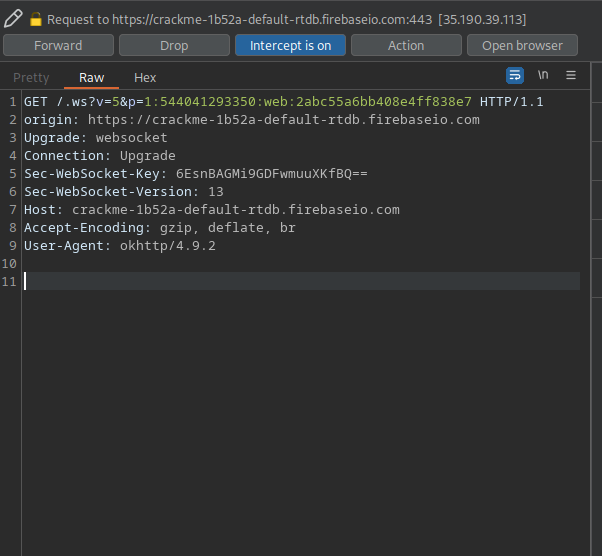Click the Sec-WebSocket-Key header line
The image size is (602, 556).
[195, 174]
